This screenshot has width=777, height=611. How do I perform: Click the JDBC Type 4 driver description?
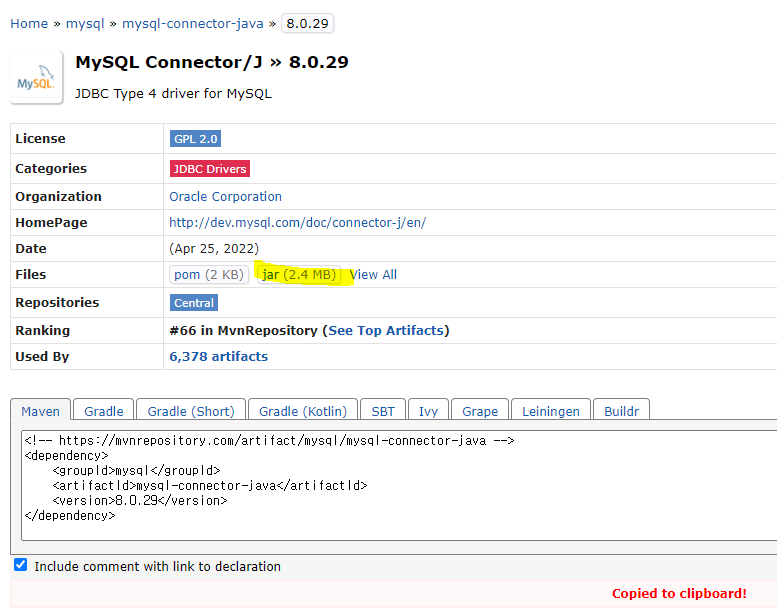(x=173, y=94)
